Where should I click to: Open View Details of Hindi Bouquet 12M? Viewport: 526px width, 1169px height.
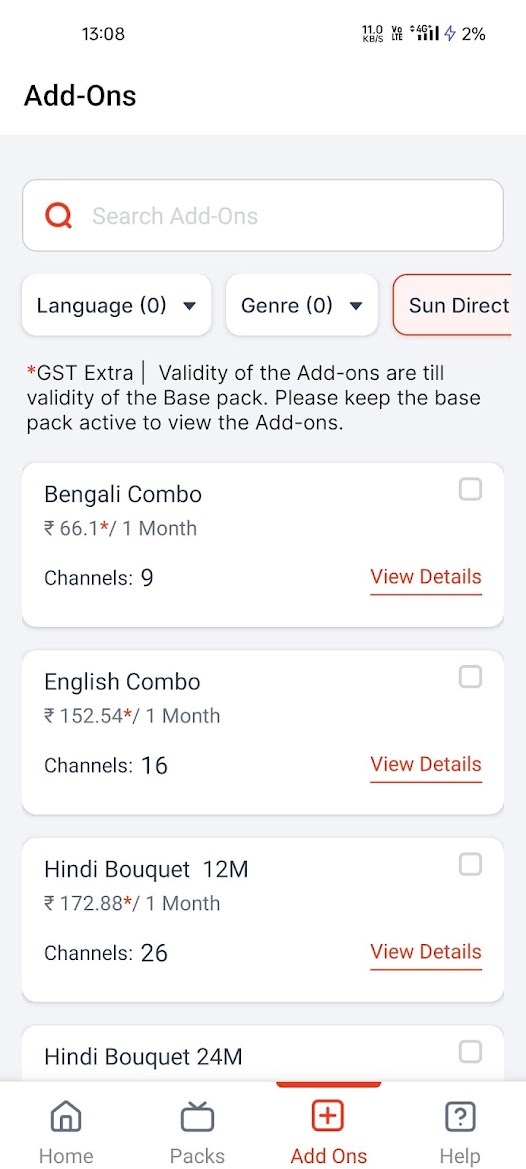[426, 953]
